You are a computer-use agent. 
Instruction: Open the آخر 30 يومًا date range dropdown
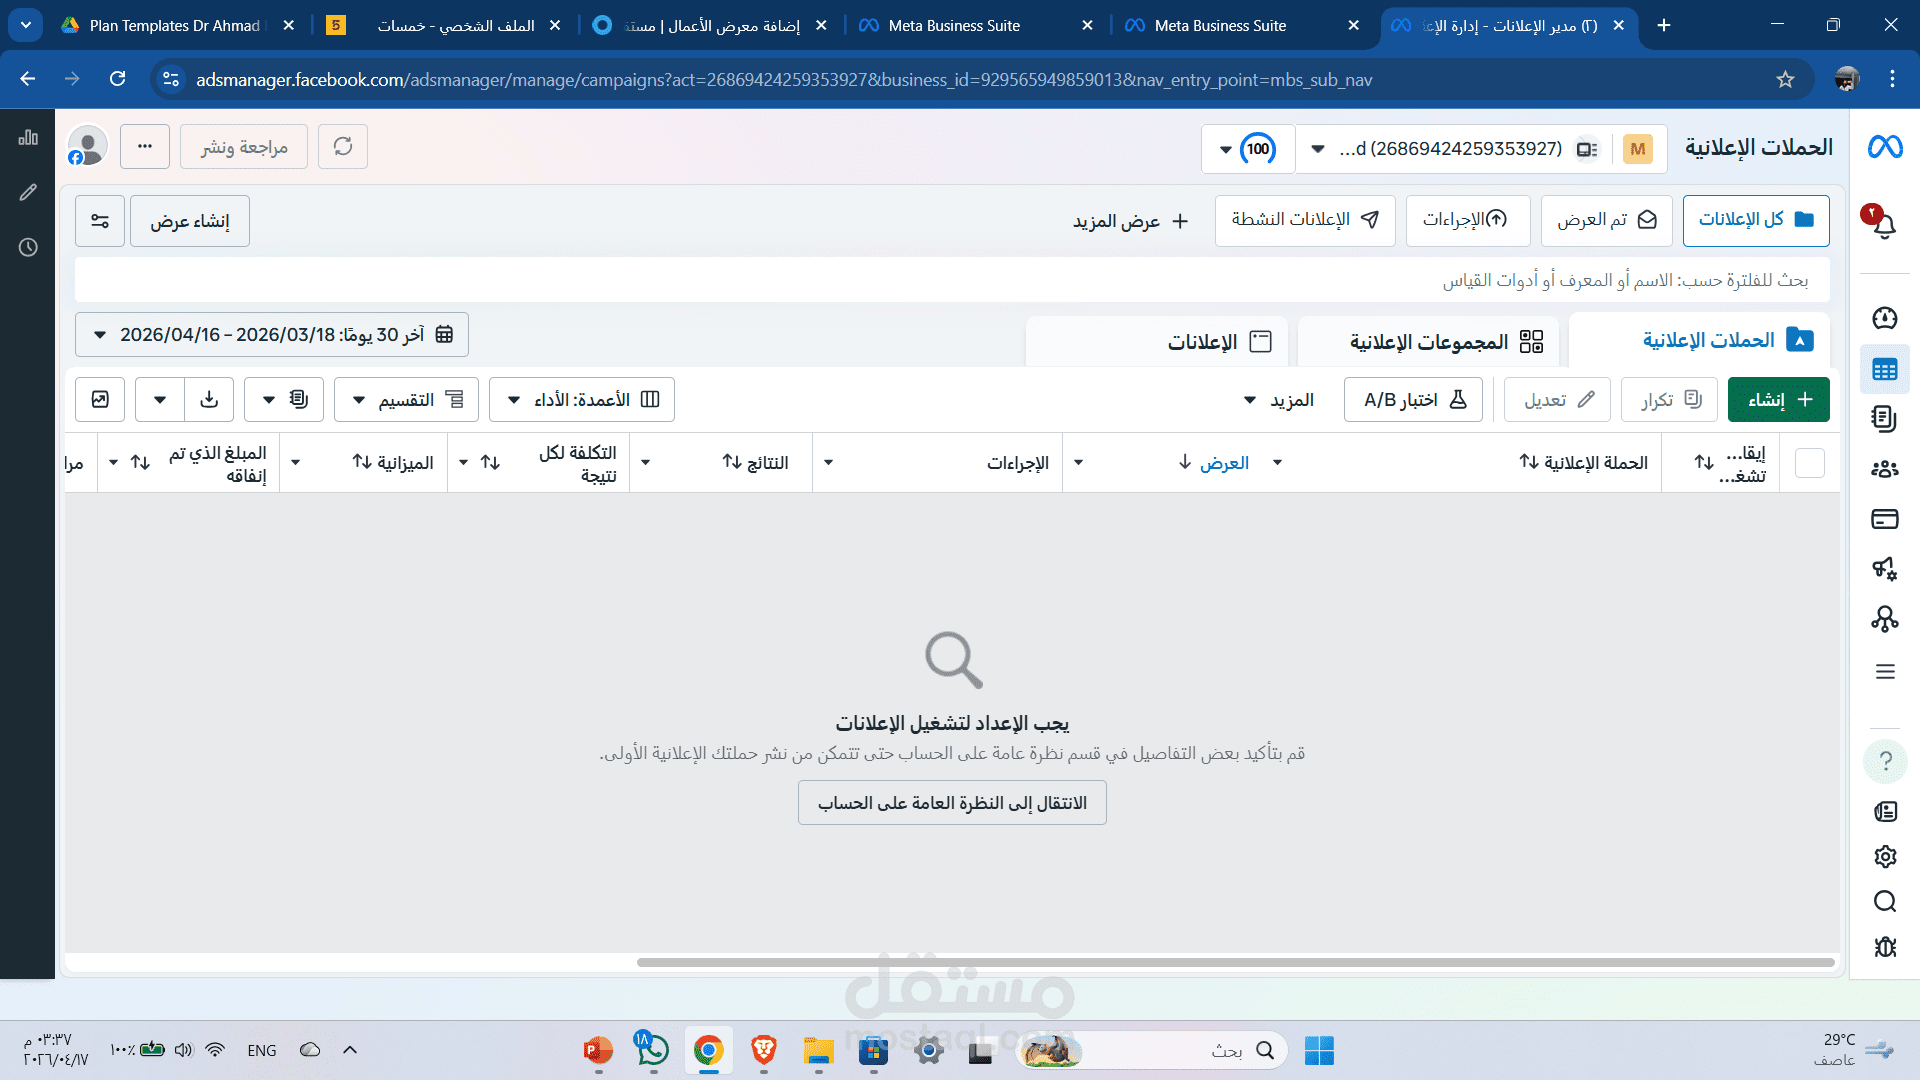click(x=270, y=334)
